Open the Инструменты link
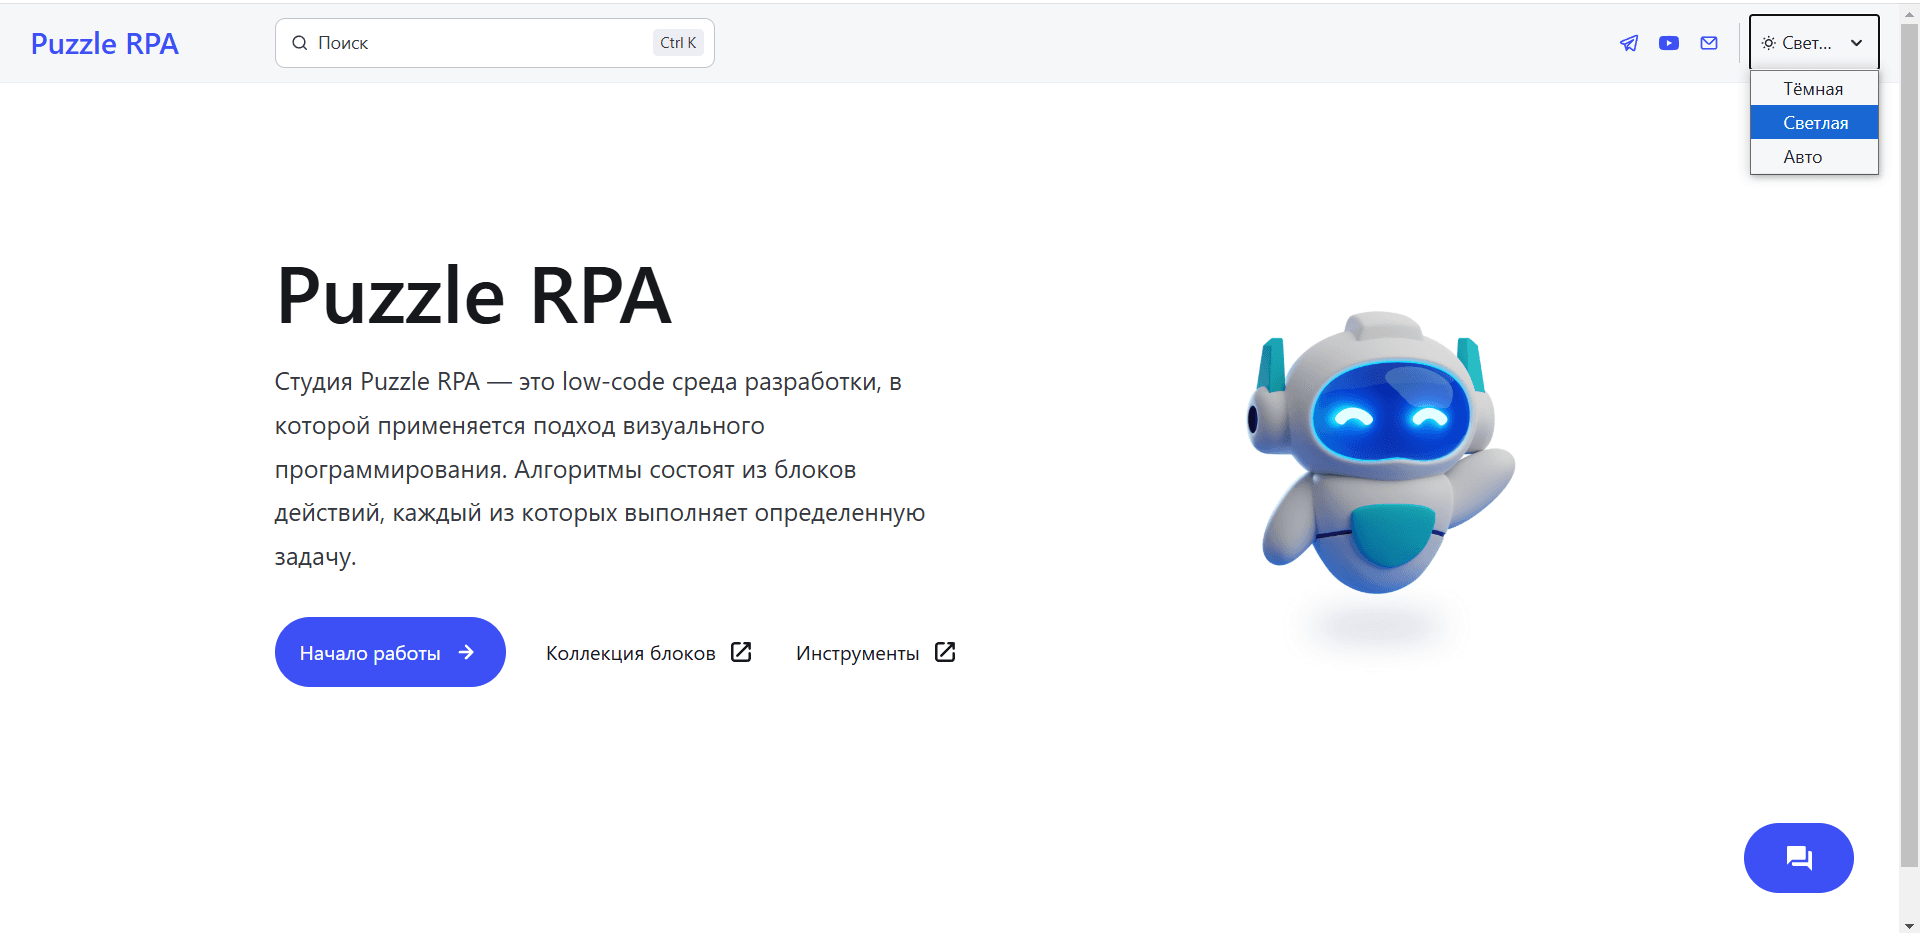 pos(857,652)
